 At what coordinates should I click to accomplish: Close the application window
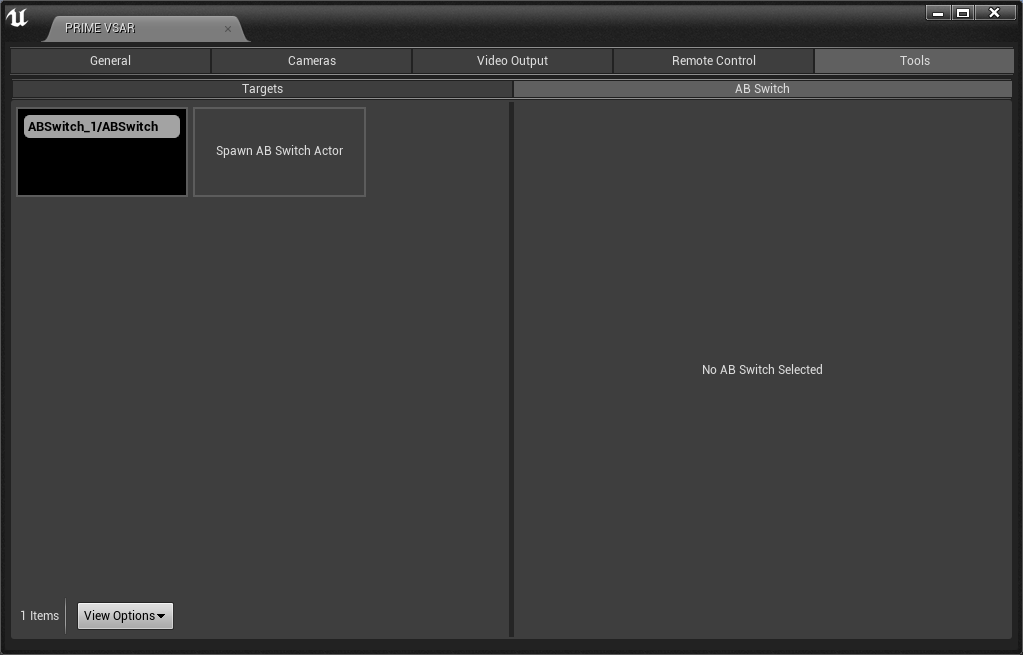[994, 13]
